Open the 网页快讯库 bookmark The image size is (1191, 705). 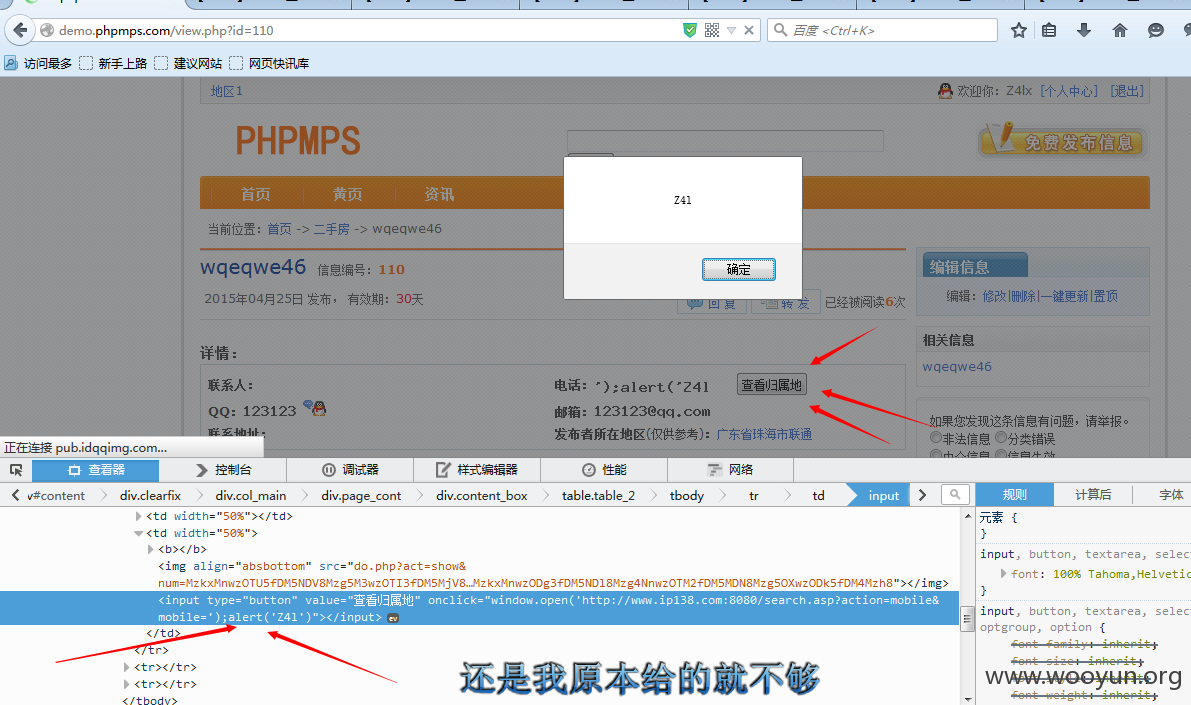[x=270, y=63]
